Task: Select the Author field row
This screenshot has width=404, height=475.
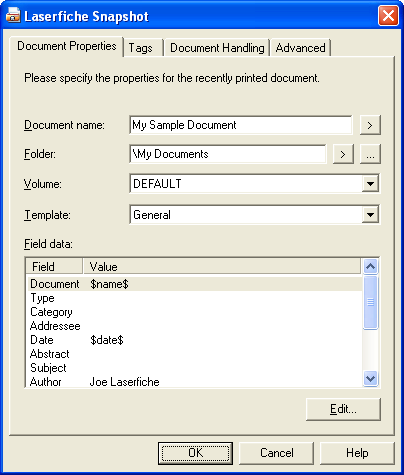Action: click(x=194, y=382)
